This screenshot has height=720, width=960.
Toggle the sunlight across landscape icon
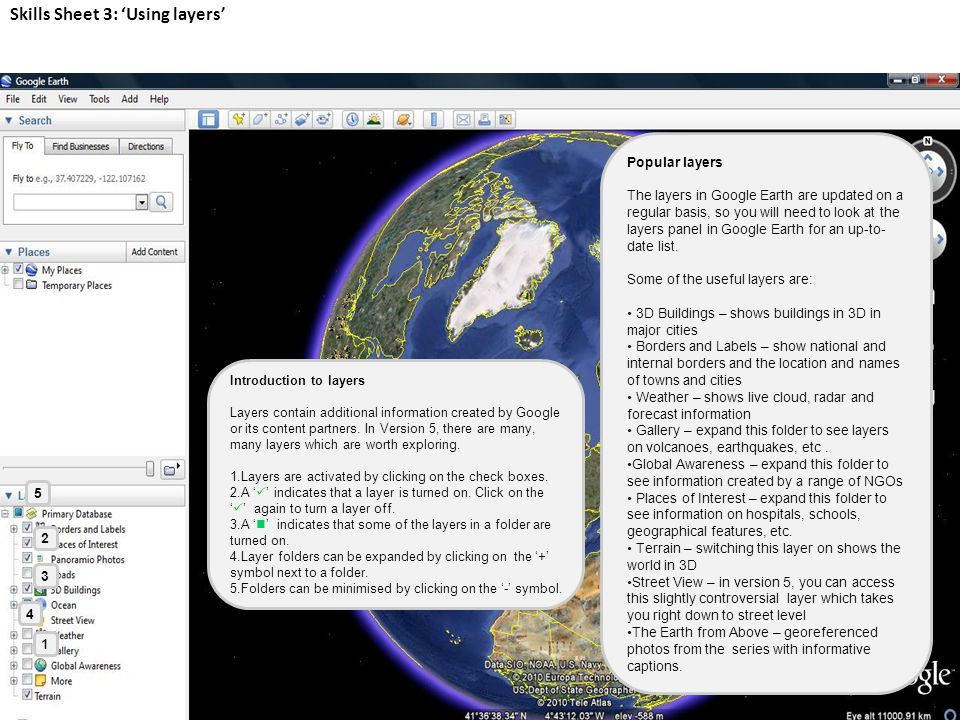click(x=373, y=119)
